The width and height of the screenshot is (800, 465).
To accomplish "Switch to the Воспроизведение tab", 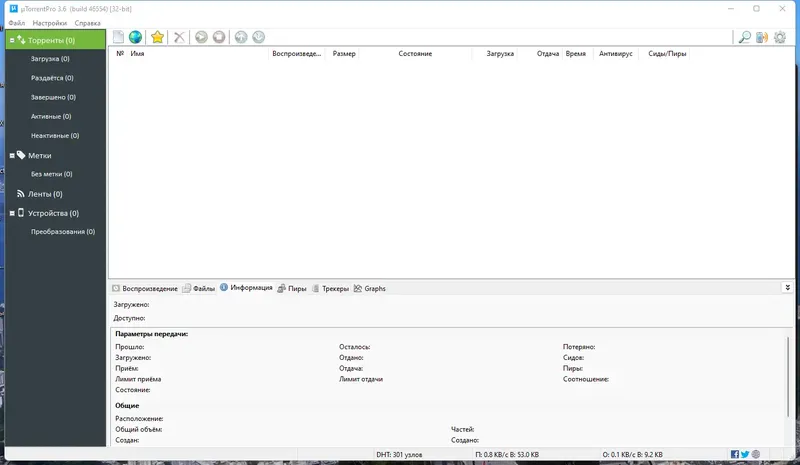I will pos(145,288).
